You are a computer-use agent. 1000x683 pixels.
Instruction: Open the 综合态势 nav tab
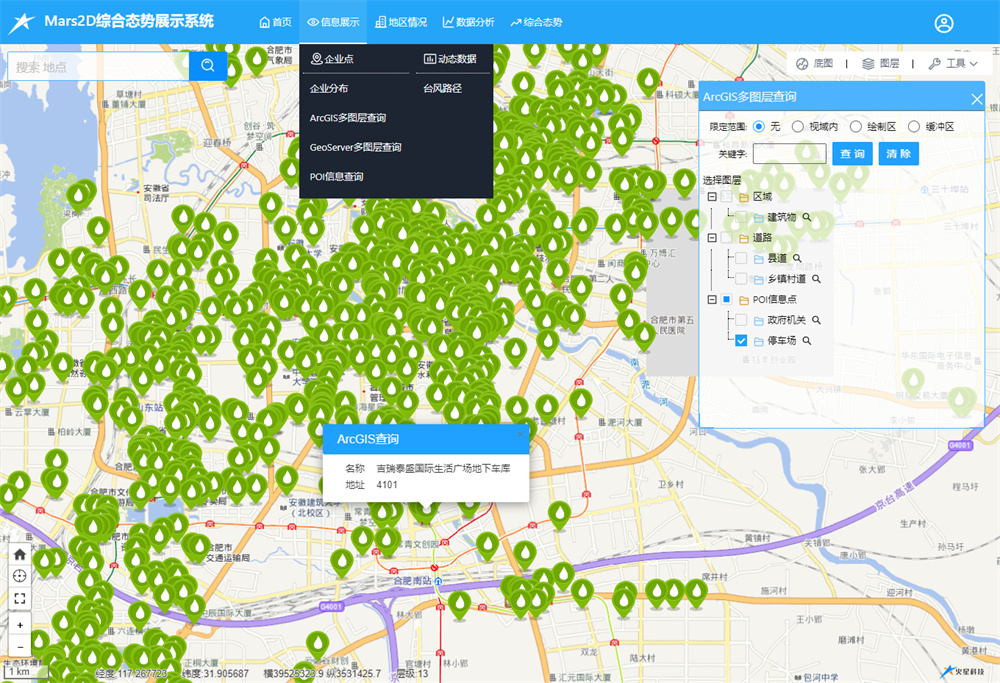click(536, 22)
